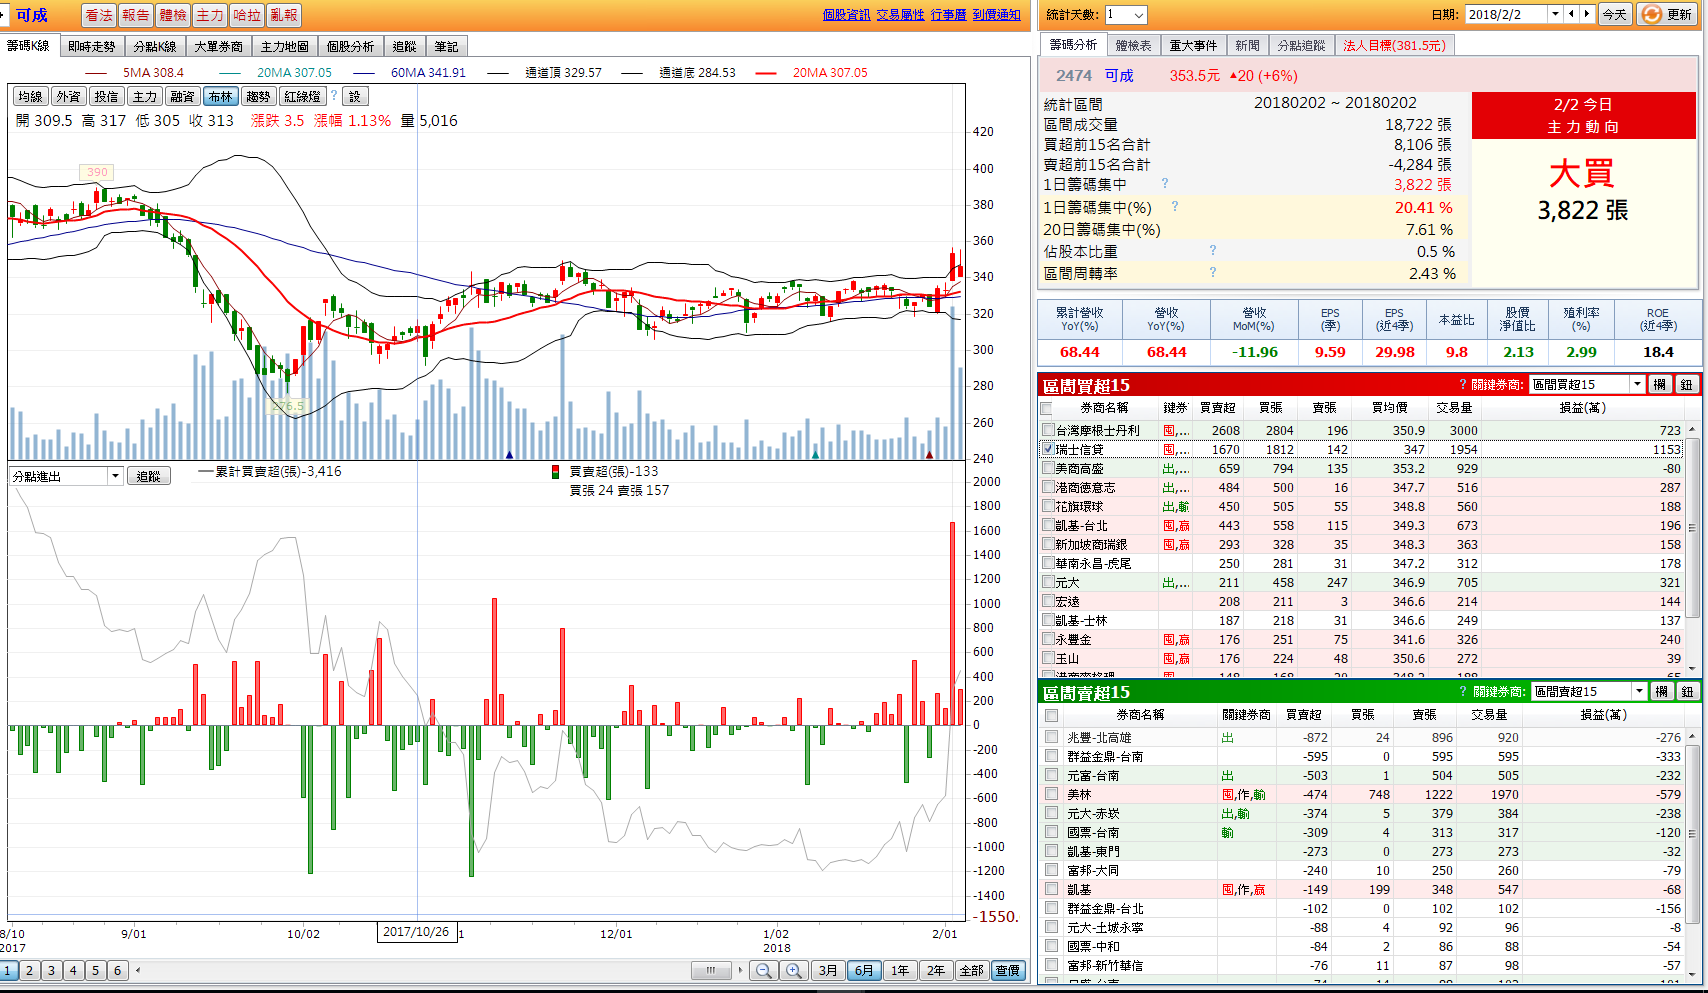Open the 日期 date picker dropdown

(x=1555, y=14)
